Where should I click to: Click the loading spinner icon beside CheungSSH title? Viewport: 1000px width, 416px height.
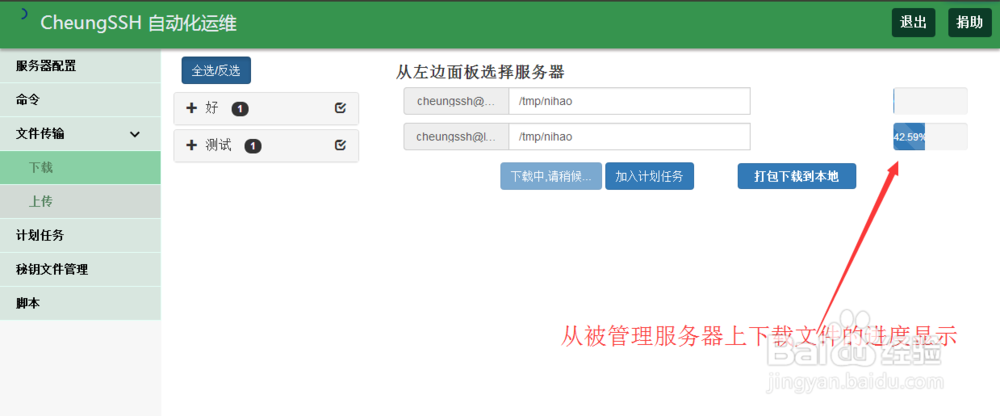(24, 14)
